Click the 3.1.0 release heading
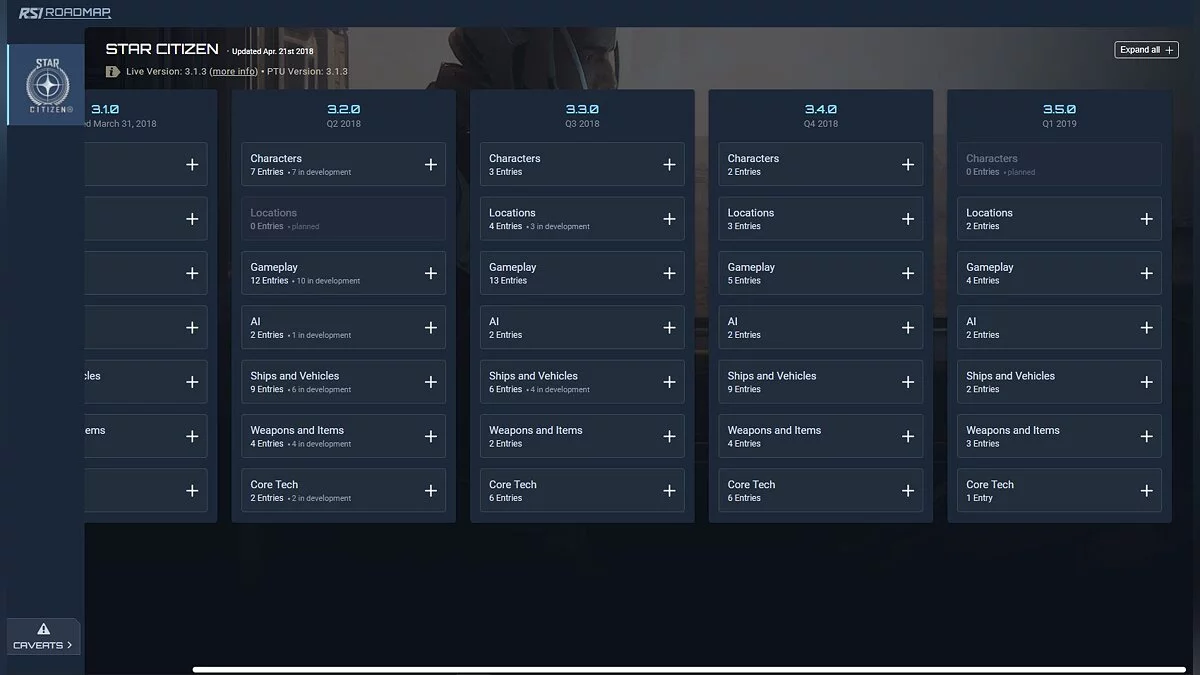Image resolution: width=1200 pixels, height=675 pixels. tap(105, 109)
